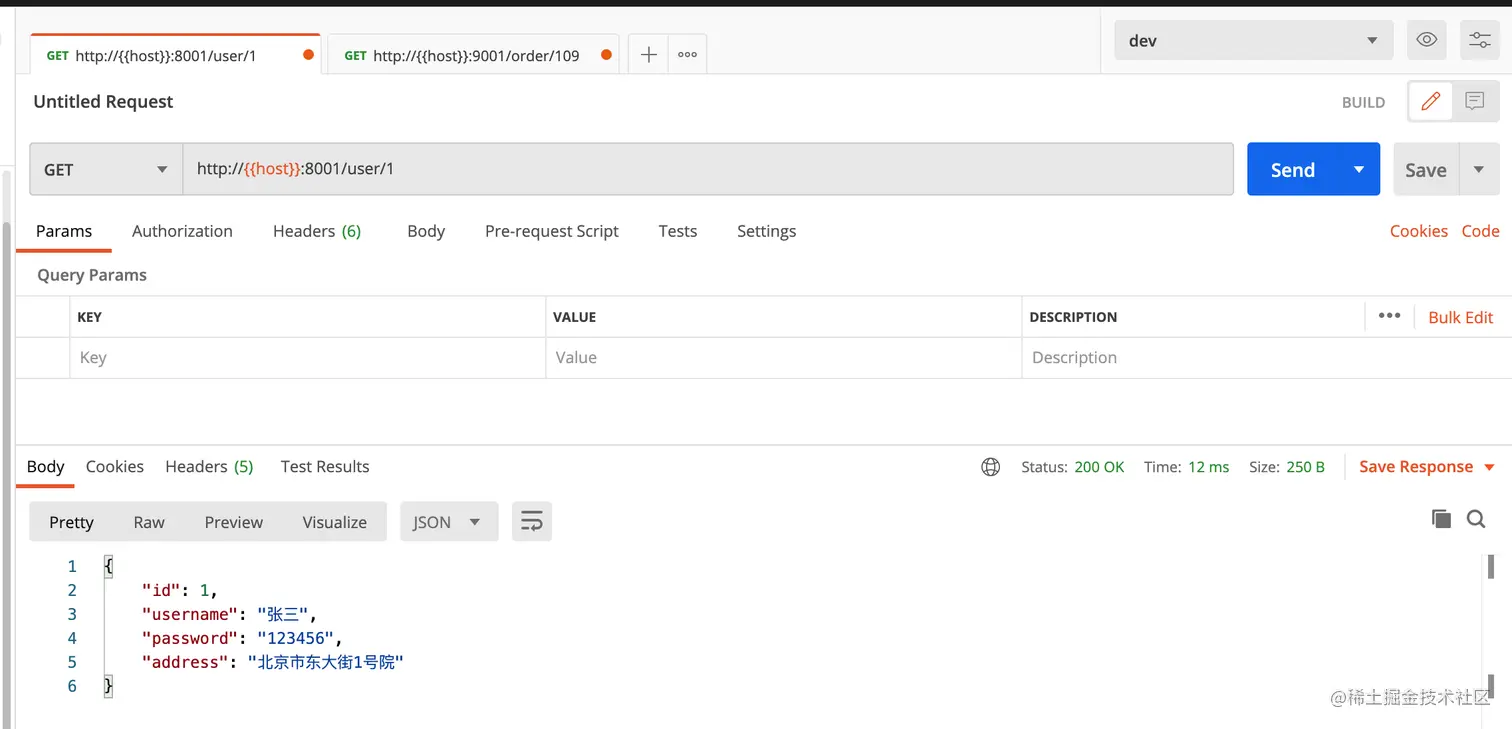Click the "123456" password value

coord(296,638)
